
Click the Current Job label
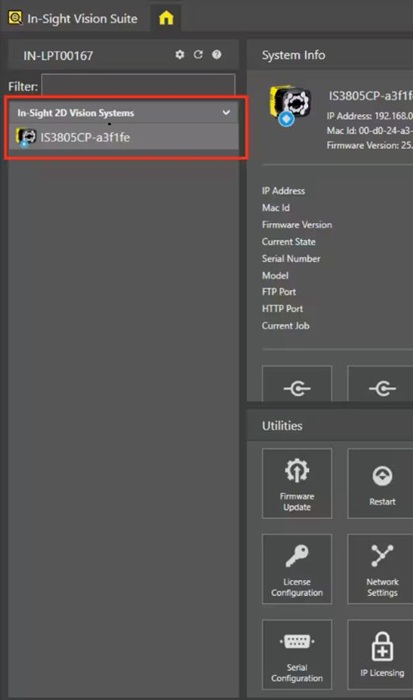coord(285,325)
